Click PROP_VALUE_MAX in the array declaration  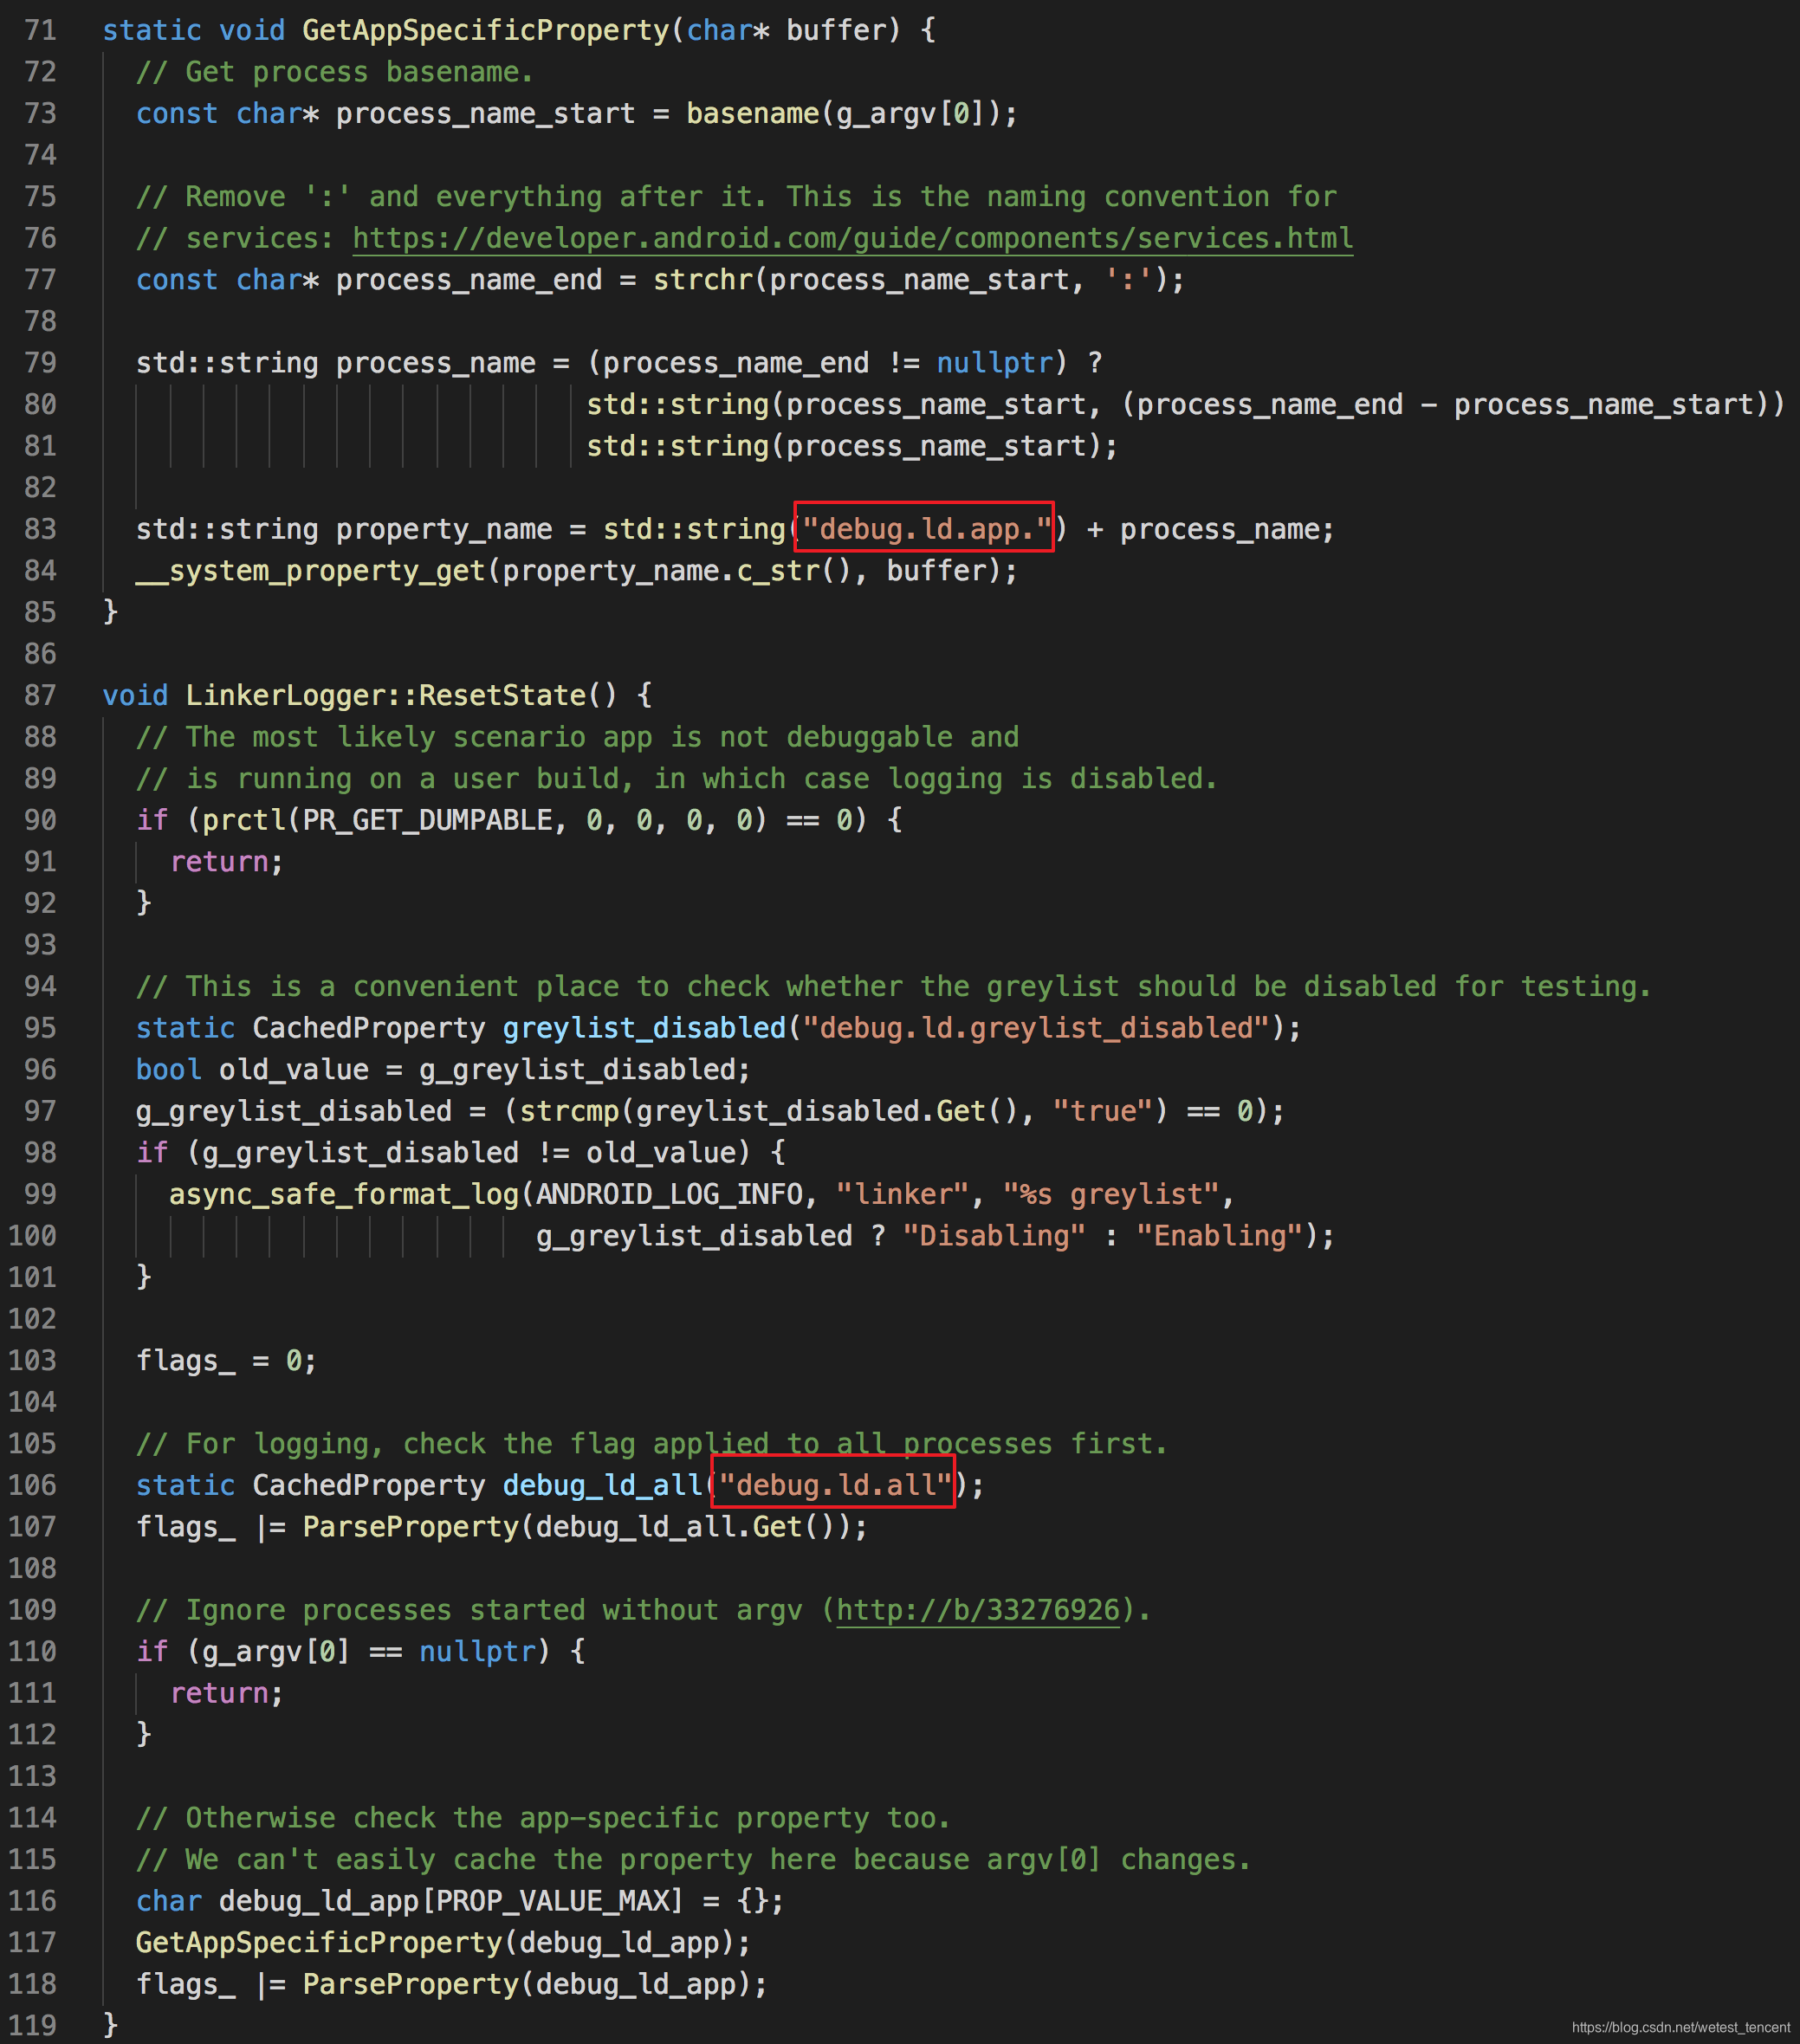(560, 1900)
